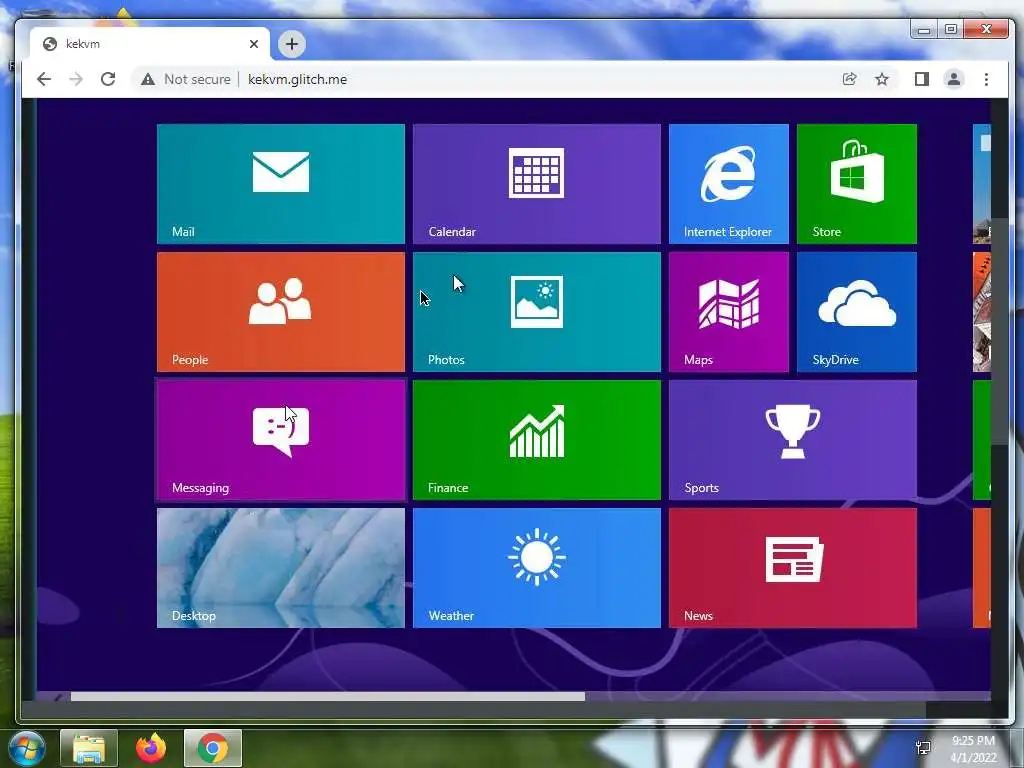Open Chrome's three-dot menu
Image resolution: width=1024 pixels, height=768 pixels.
pyautogui.click(x=986, y=79)
